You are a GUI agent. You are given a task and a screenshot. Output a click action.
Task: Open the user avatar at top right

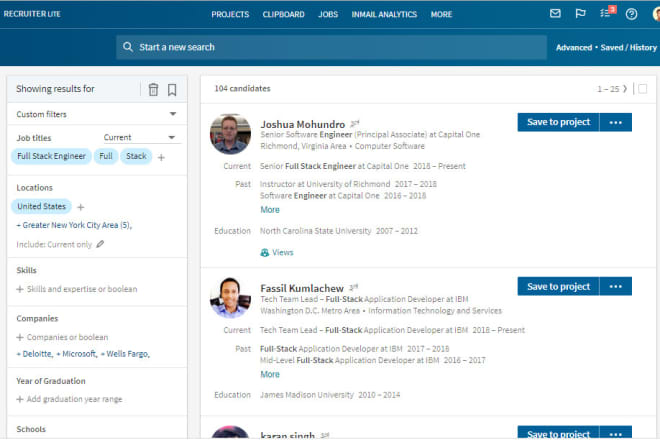(x=656, y=14)
